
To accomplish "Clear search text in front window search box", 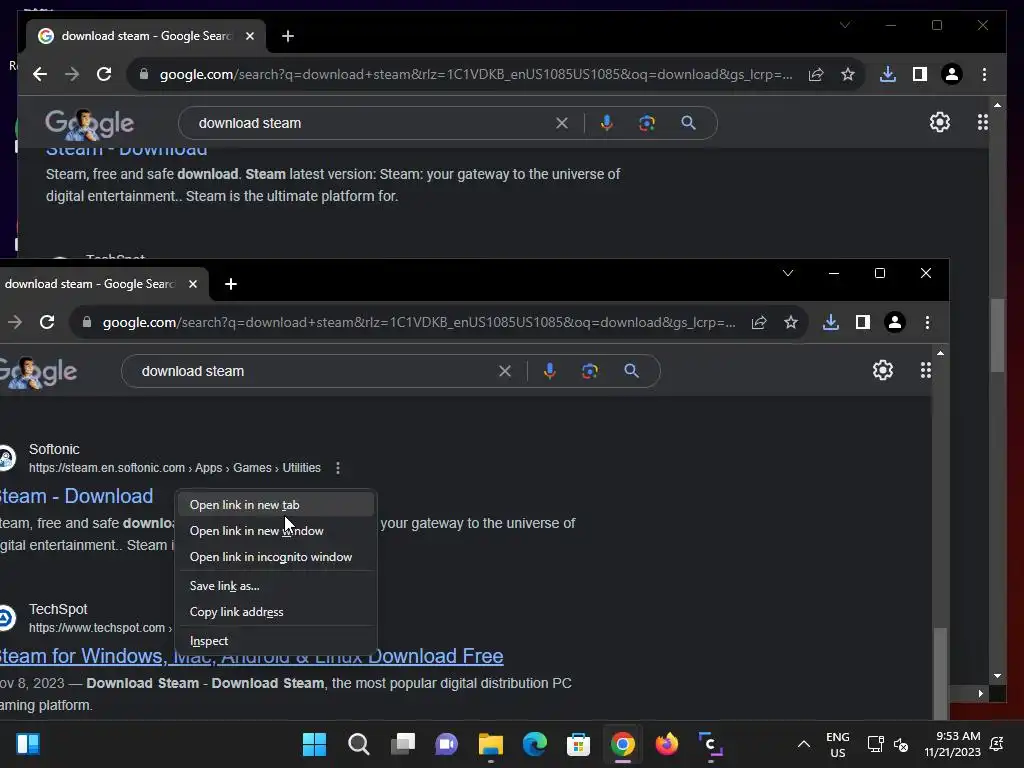I will click(505, 371).
